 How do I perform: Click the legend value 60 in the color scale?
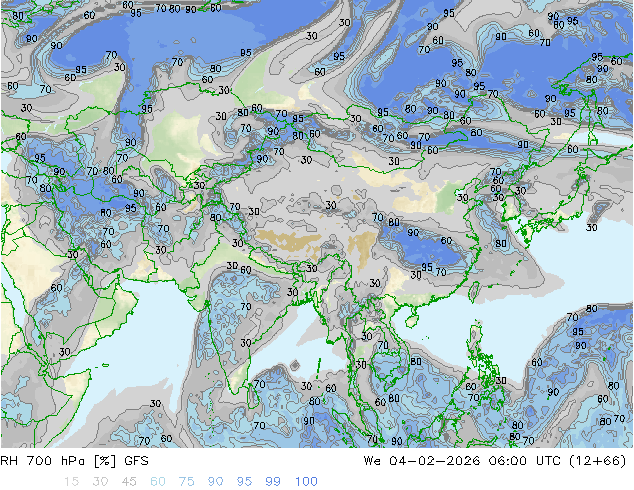click(x=158, y=482)
